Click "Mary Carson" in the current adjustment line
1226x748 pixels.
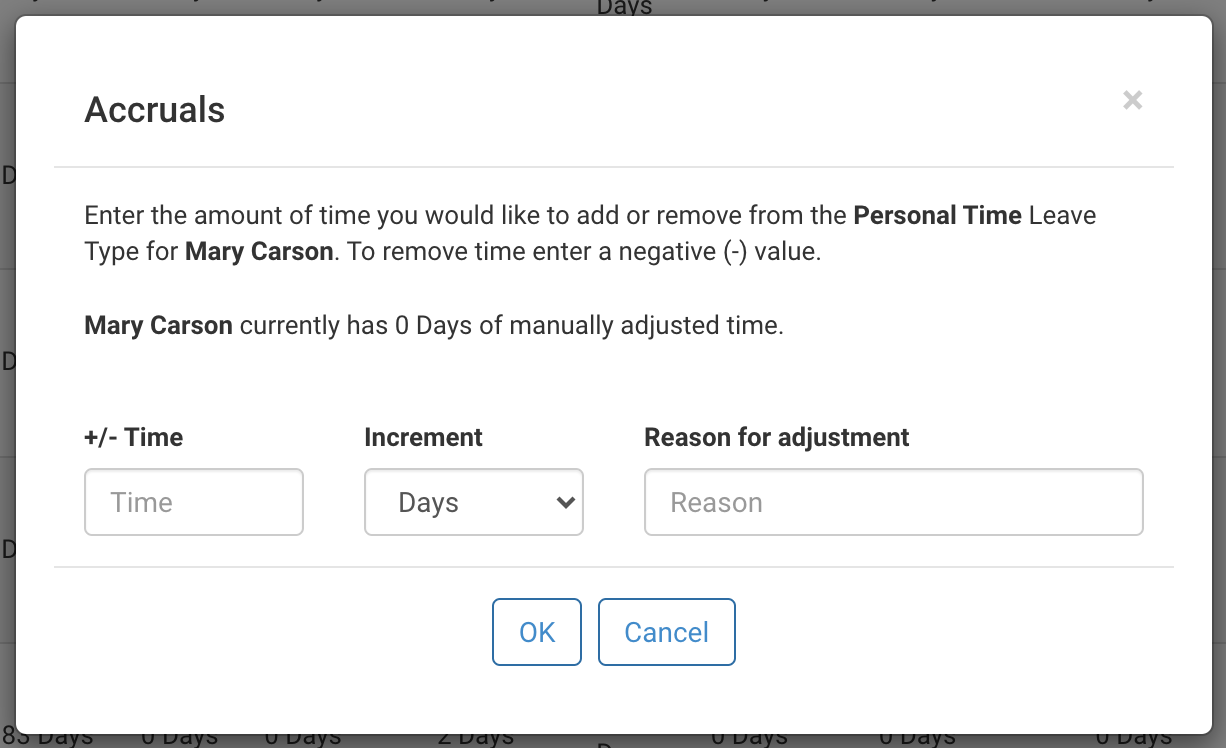[x=158, y=325]
